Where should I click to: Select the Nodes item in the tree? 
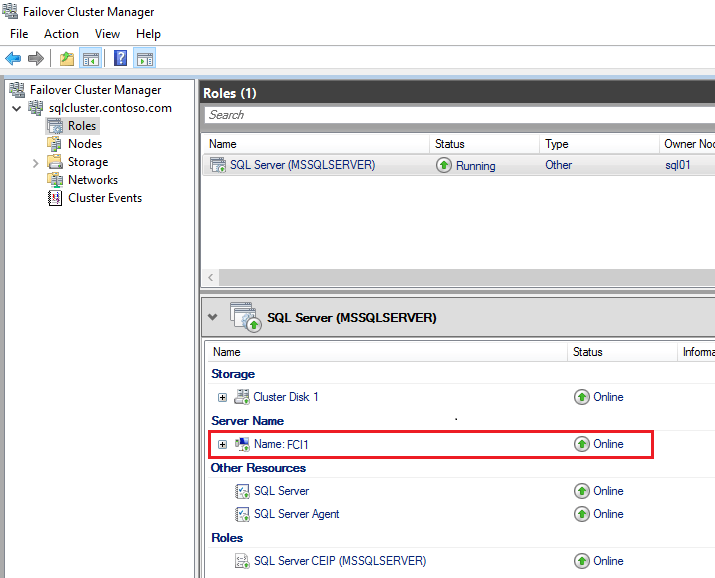pyautogui.click(x=84, y=144)
